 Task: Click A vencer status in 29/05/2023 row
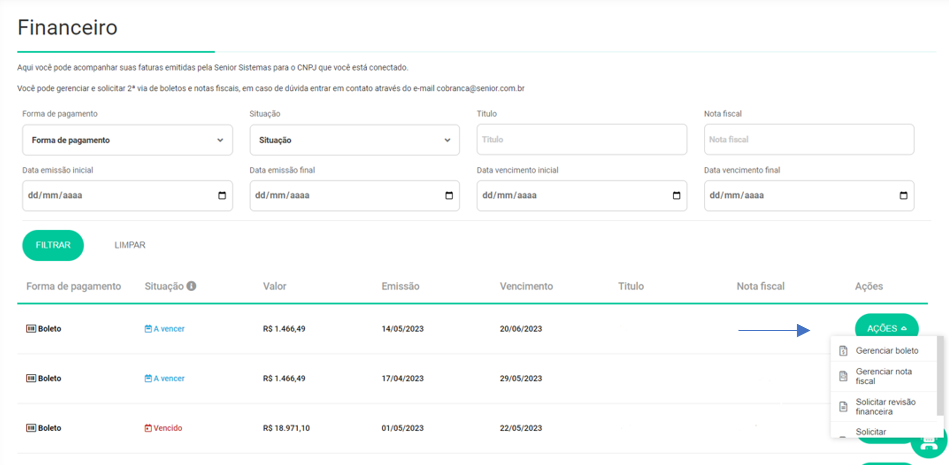coord(165,378)
